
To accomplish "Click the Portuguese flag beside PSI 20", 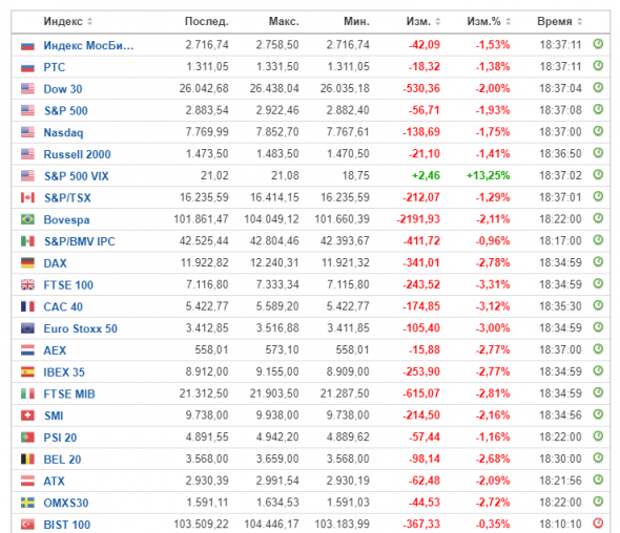I will 28,437.
